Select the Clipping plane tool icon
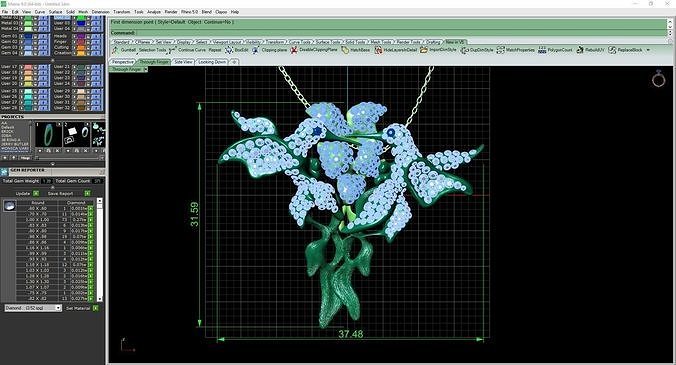The width and height of the screenshot is (676, 365). 256,50
